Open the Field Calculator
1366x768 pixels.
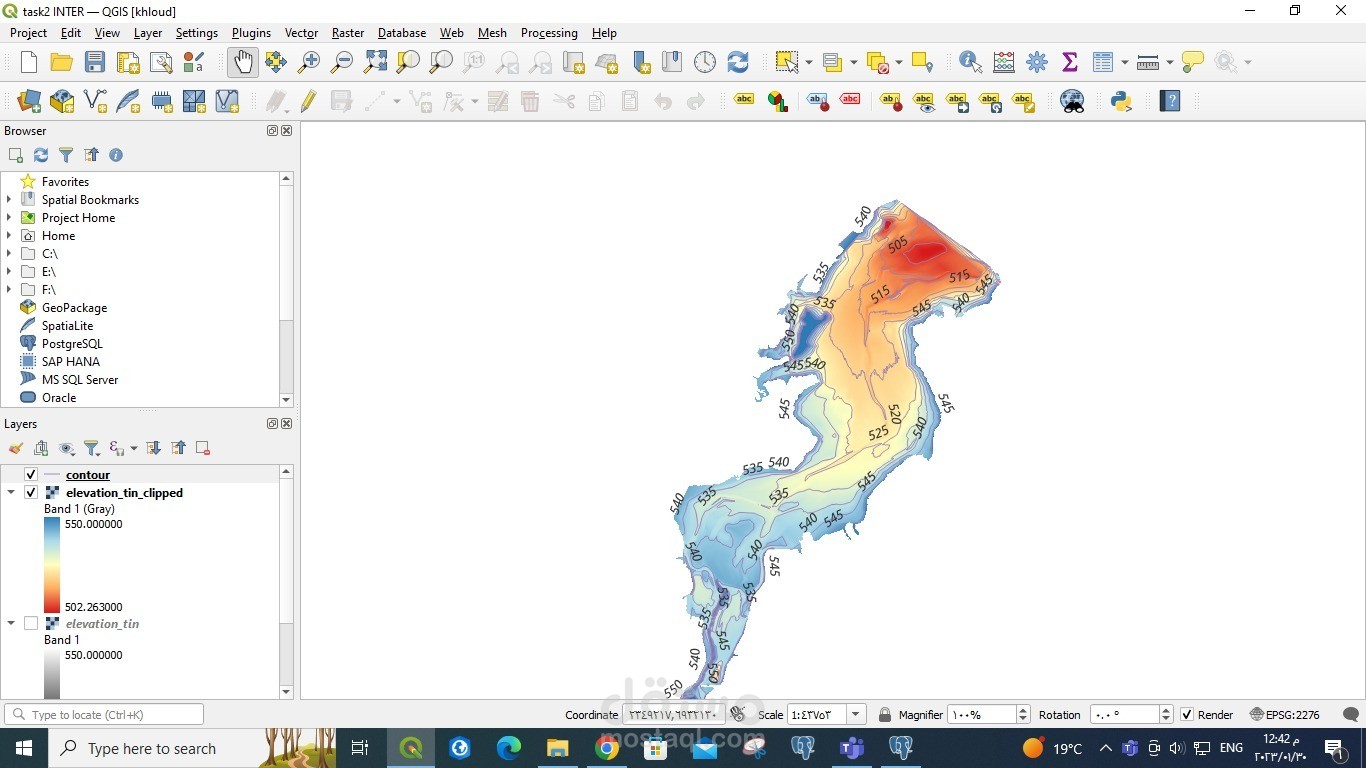click(1004, 61)
